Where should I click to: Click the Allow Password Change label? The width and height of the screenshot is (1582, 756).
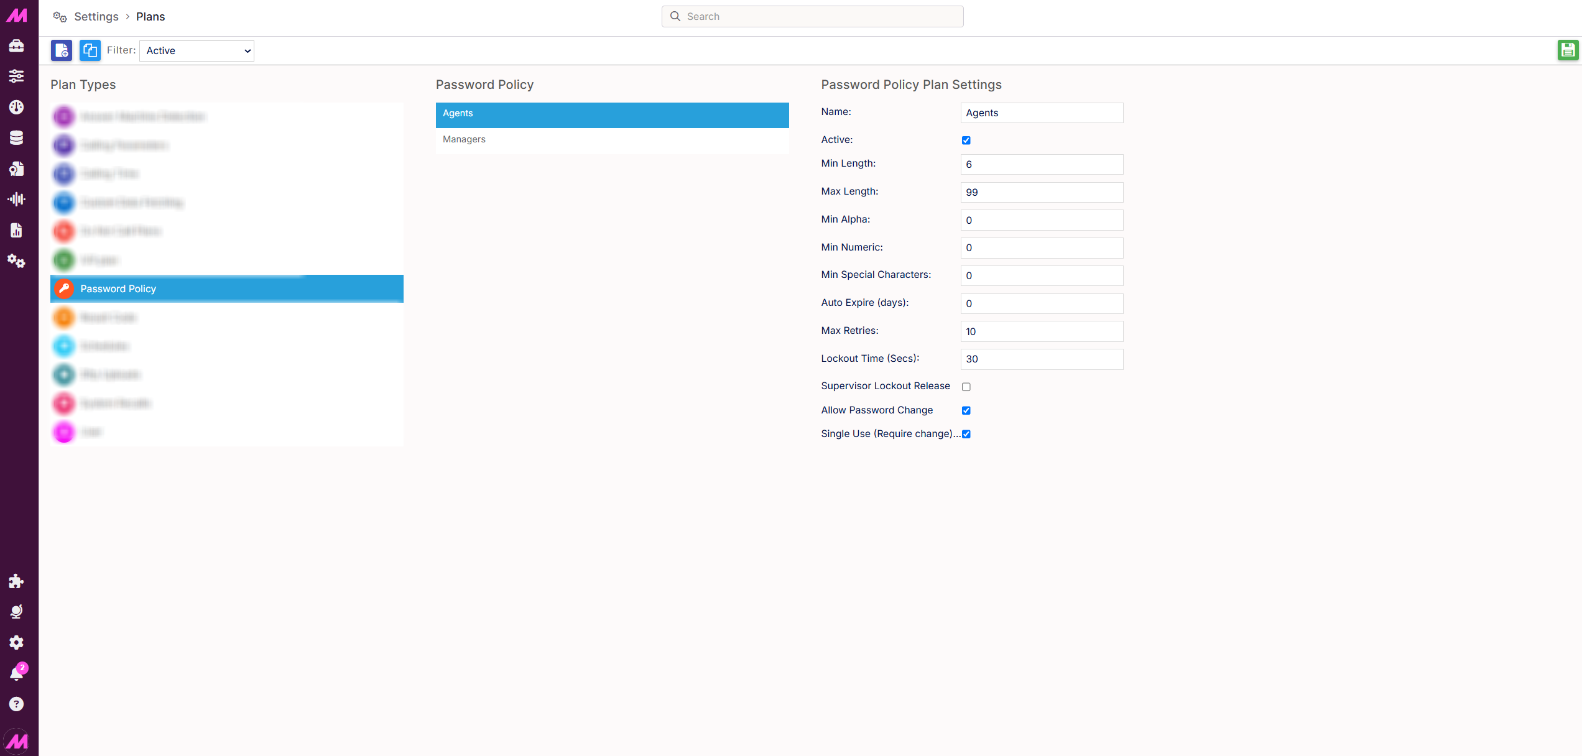877,410
